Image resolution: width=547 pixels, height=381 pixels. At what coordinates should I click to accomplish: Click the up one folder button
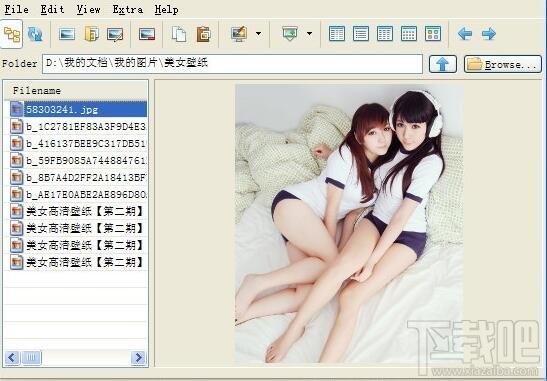[x=443, y=64]
